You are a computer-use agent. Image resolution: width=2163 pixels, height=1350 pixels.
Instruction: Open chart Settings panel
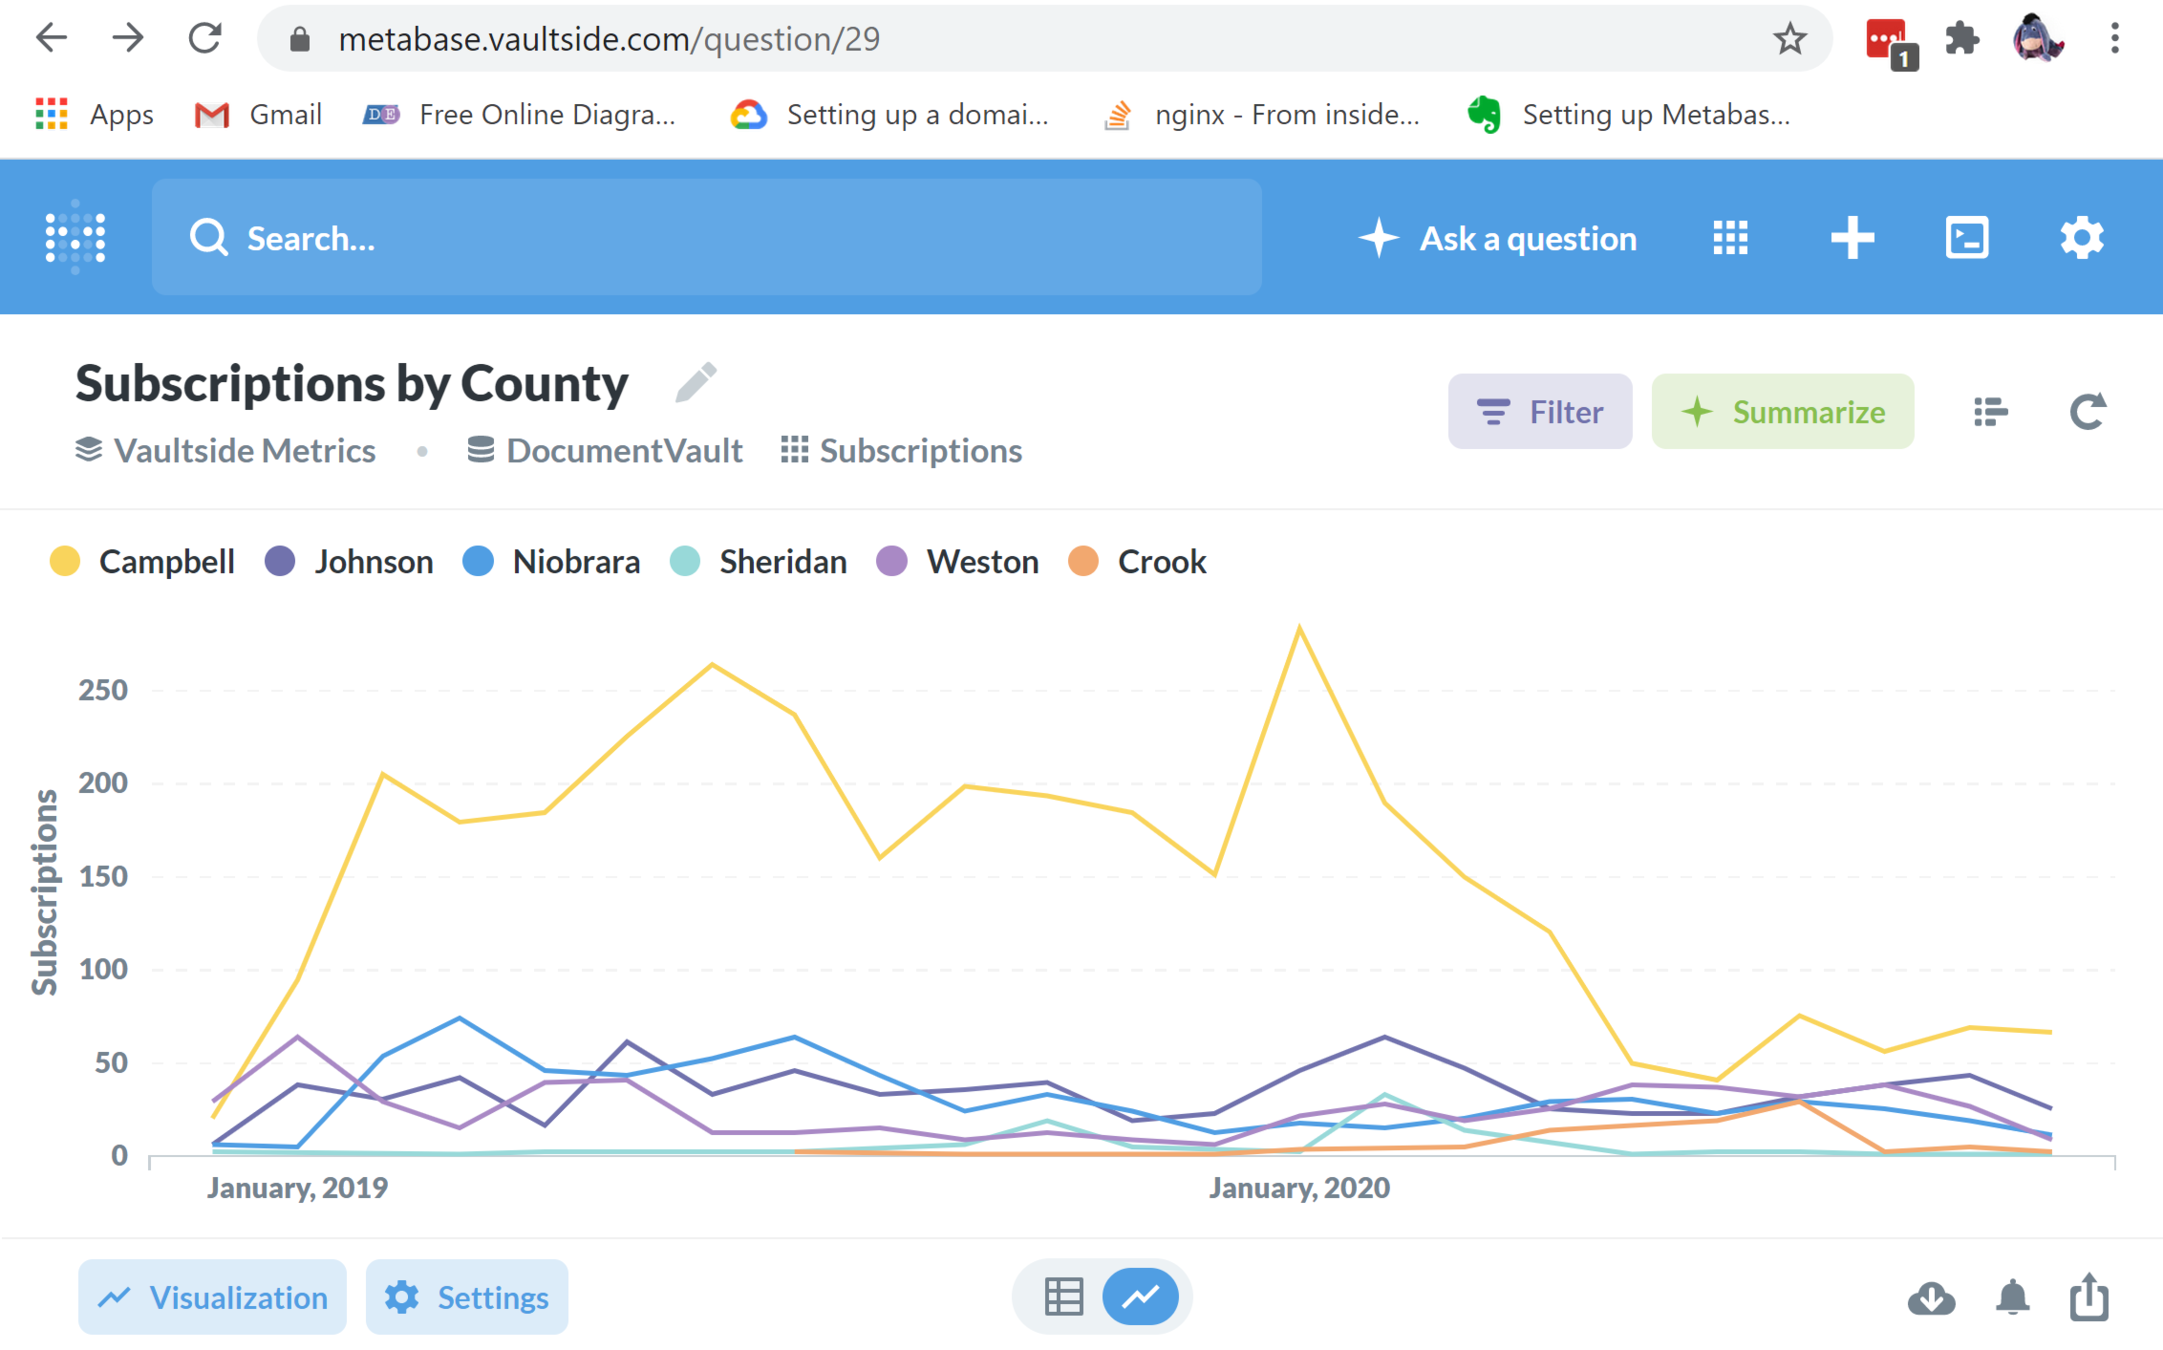point(466,1297)
